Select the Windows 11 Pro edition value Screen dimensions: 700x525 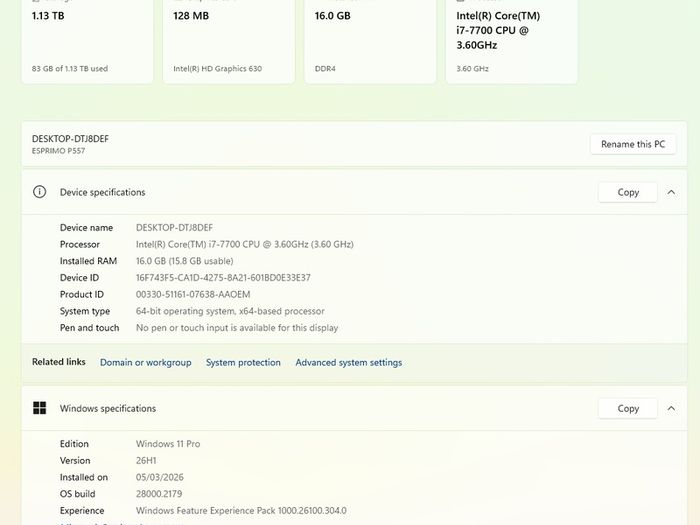coord(168,444)
